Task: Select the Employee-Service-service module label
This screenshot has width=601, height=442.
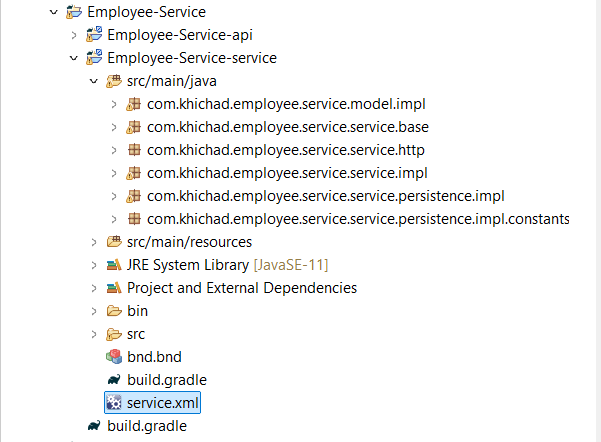Action: [x=192, y=58]
